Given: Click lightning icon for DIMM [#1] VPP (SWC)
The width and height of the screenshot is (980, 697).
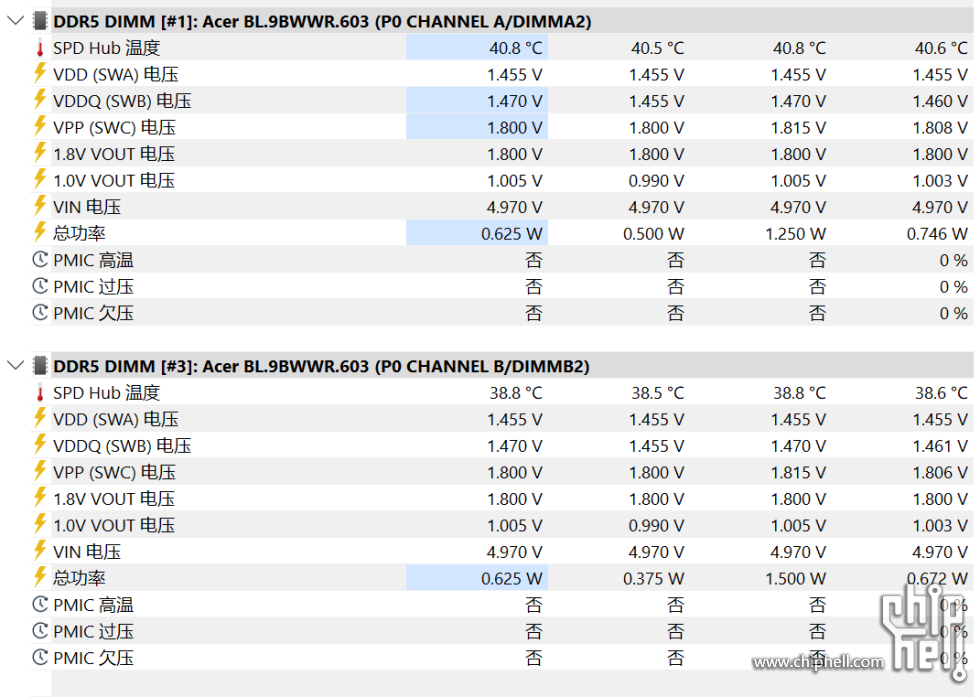Looking at the screenshot, I should [40, 126].
